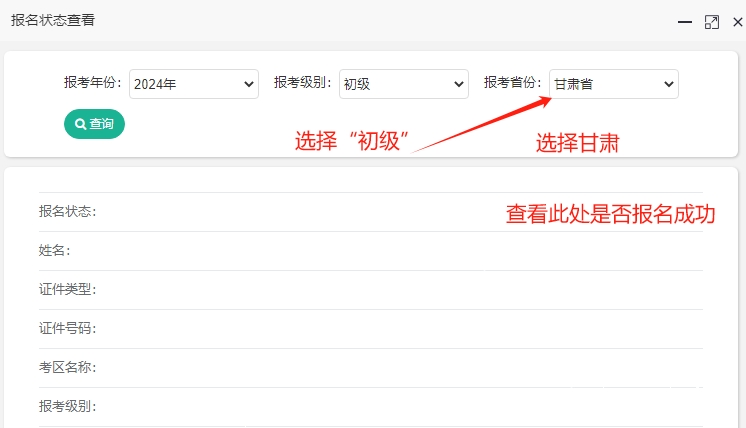Click the 报考年份 label in the filter bar
746x428 pixels.
93,83
